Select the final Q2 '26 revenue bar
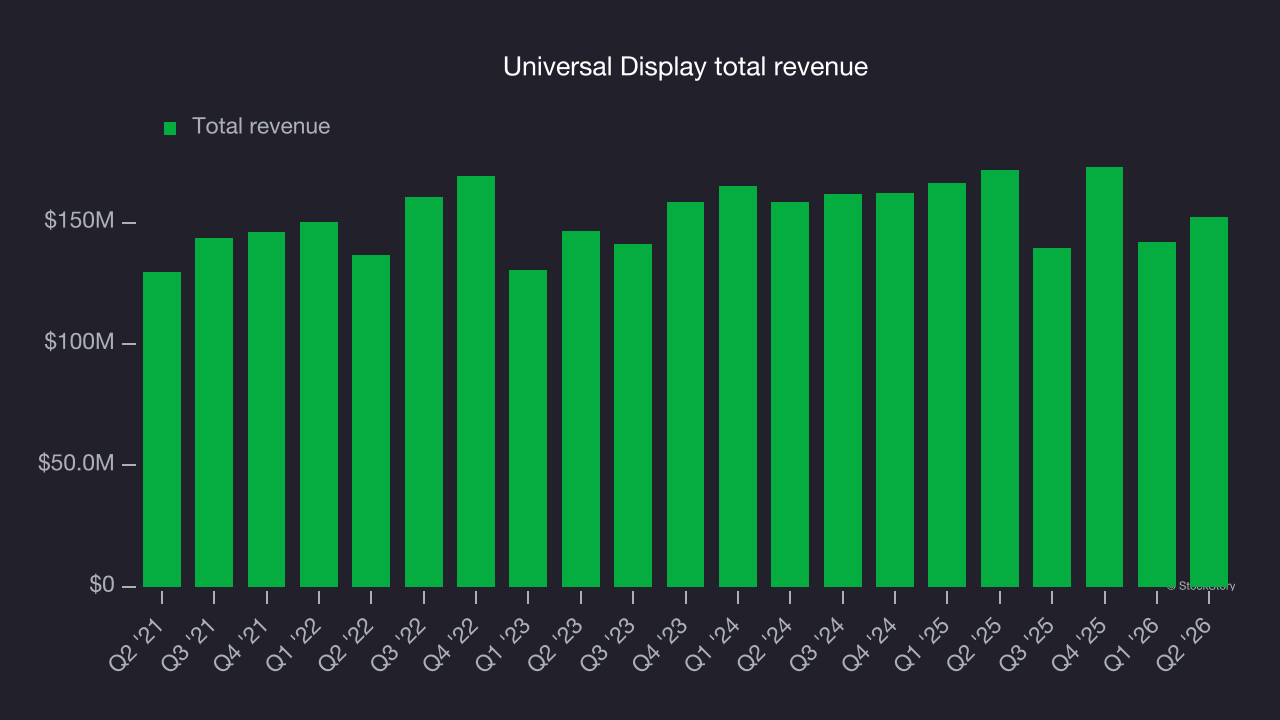 [1209, 402]
